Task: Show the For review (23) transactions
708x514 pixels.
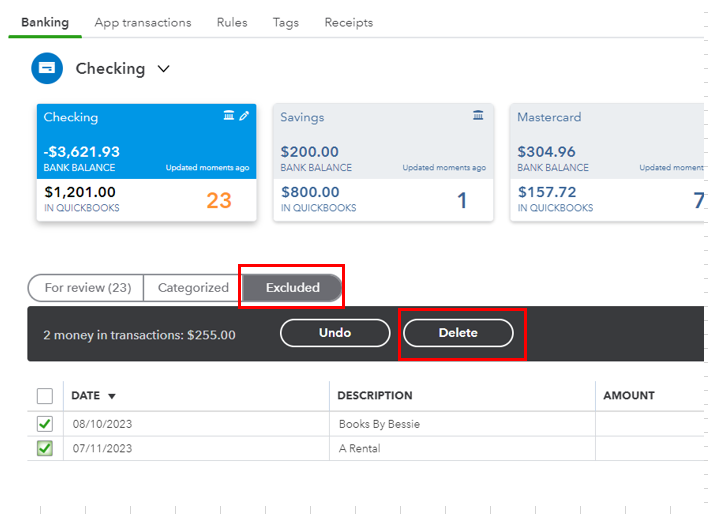Action: [x=88, y=288]
